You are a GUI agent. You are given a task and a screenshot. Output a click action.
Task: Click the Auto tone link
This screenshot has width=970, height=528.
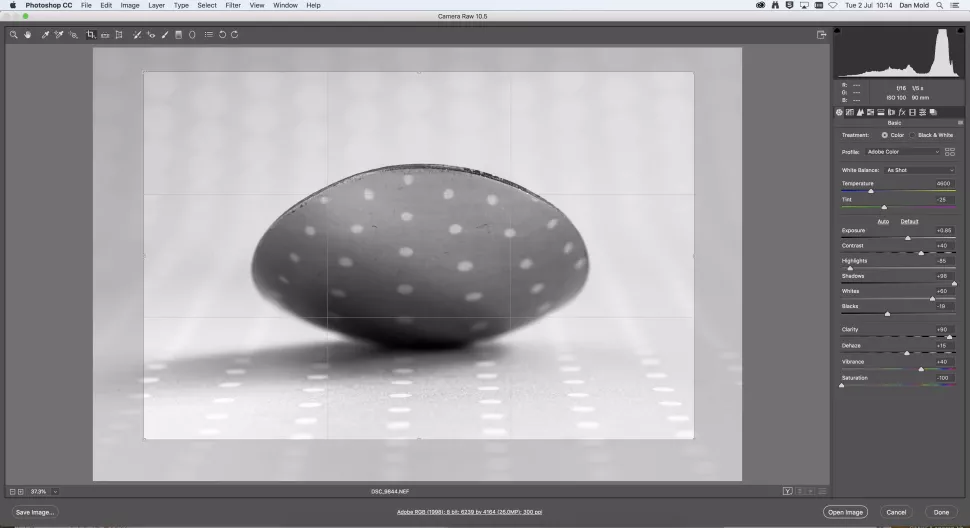click(883, 221)
